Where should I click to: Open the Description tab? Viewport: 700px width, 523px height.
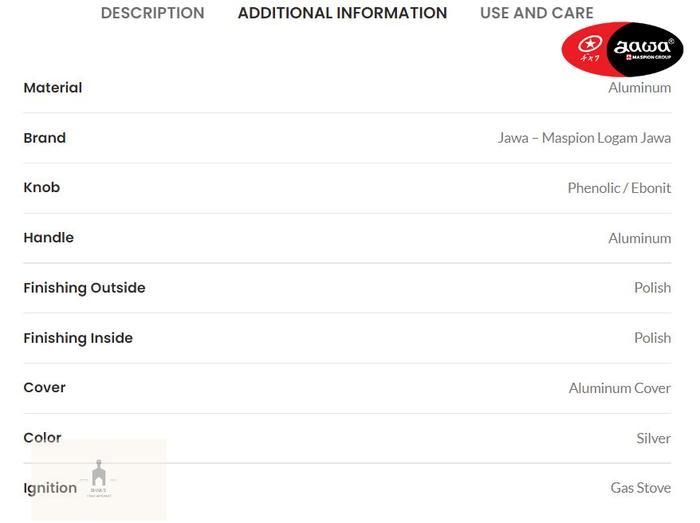pos(152,13)
